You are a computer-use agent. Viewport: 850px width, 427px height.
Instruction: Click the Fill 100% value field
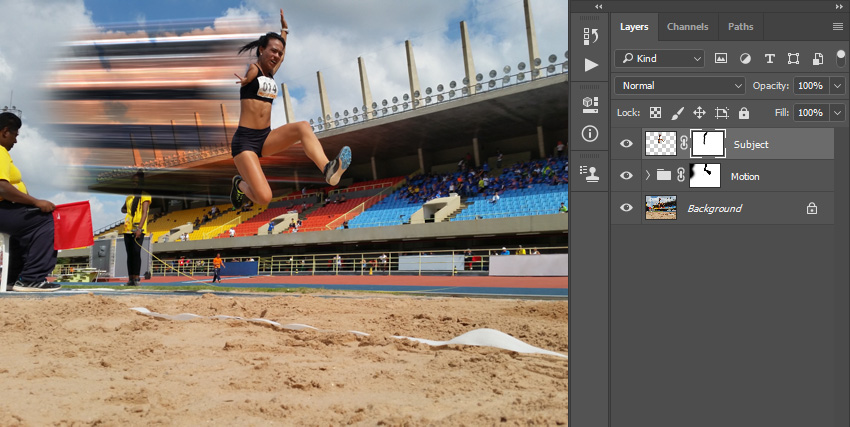811,113
